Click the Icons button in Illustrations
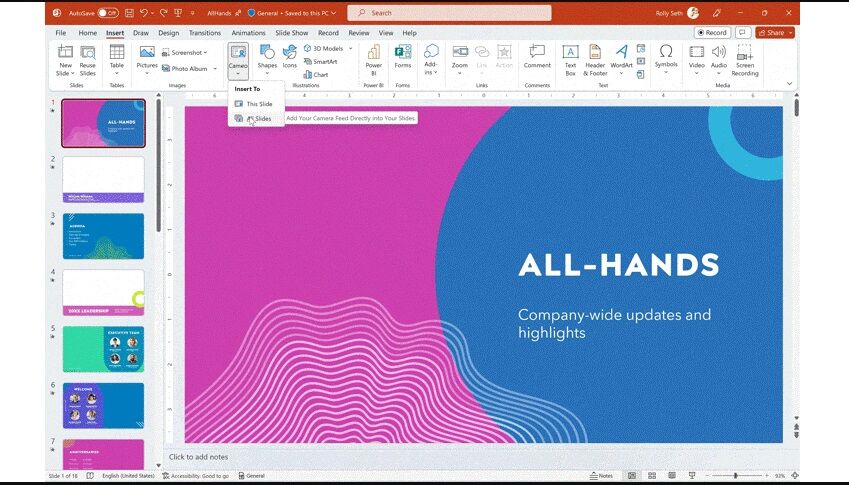 tap(290, 57)
